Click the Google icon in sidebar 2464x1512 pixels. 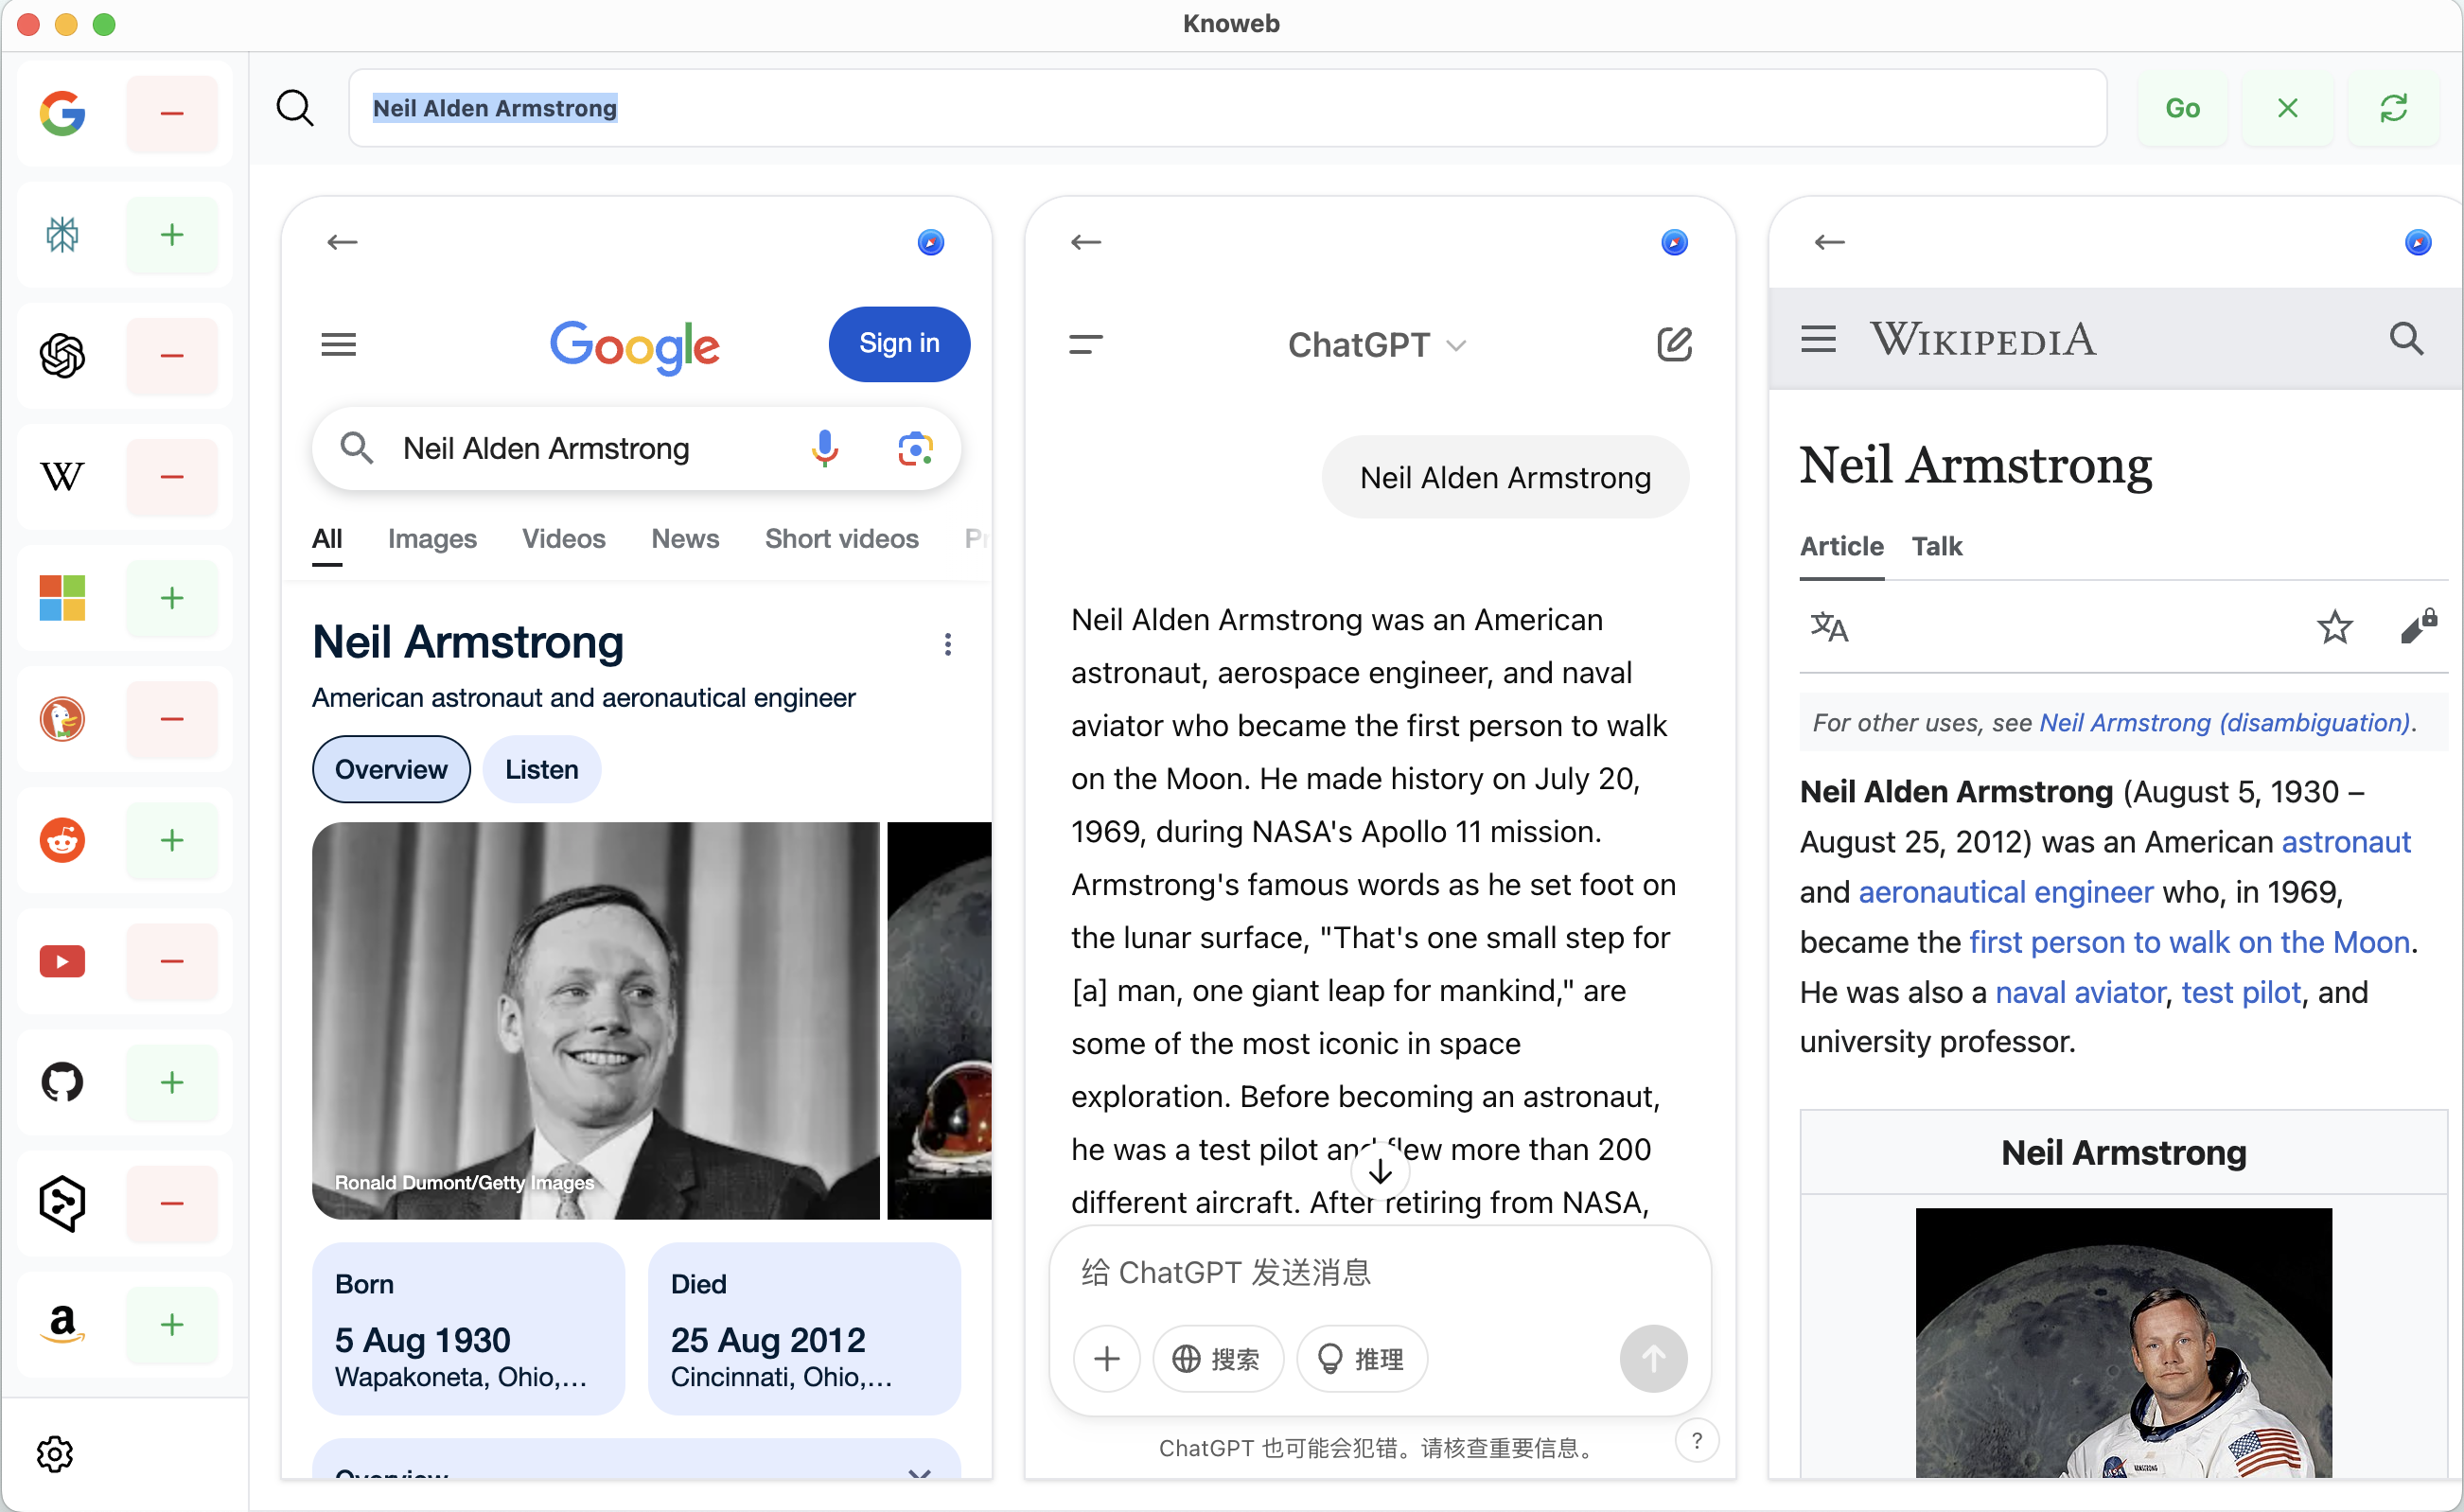[62, 113]
